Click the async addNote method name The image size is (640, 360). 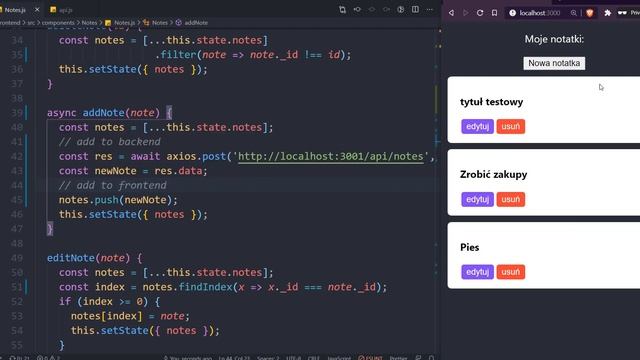click(x=104, y=113)
